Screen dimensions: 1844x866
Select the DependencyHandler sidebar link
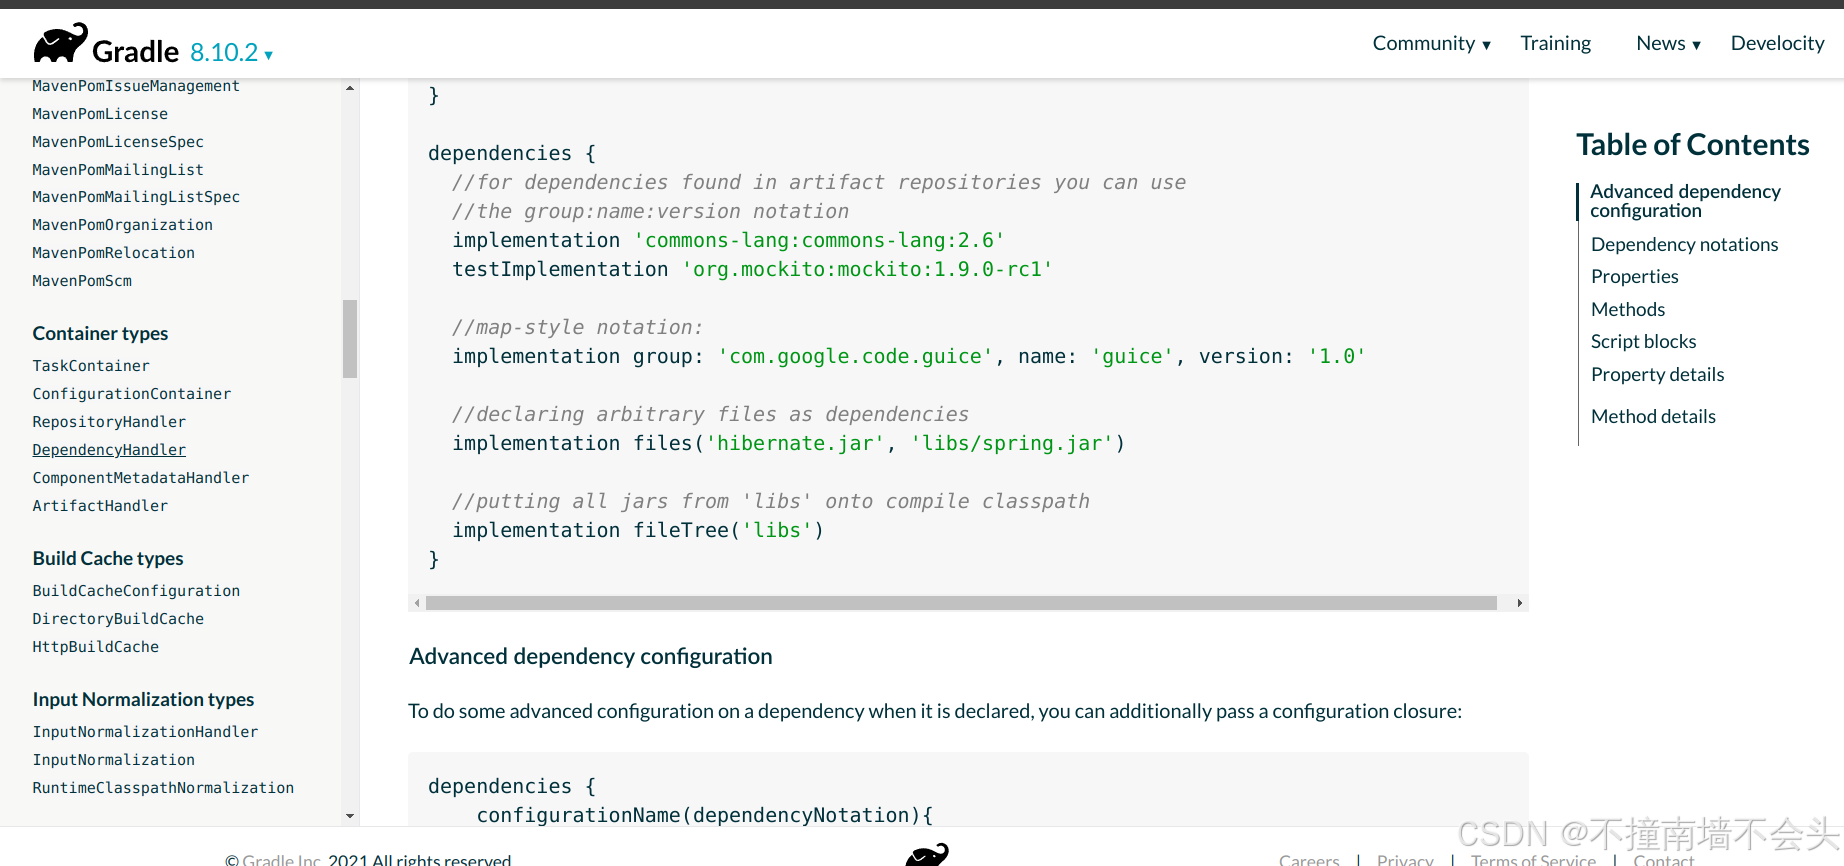[109, 450]
